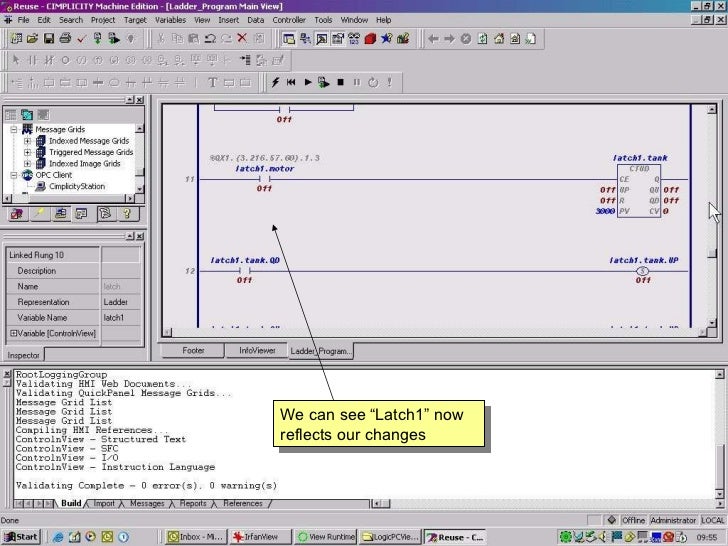This screenshot has height=546, width=728.
Task: Switch to the Reports tab in feedback zone
Action: pos(193,504)
